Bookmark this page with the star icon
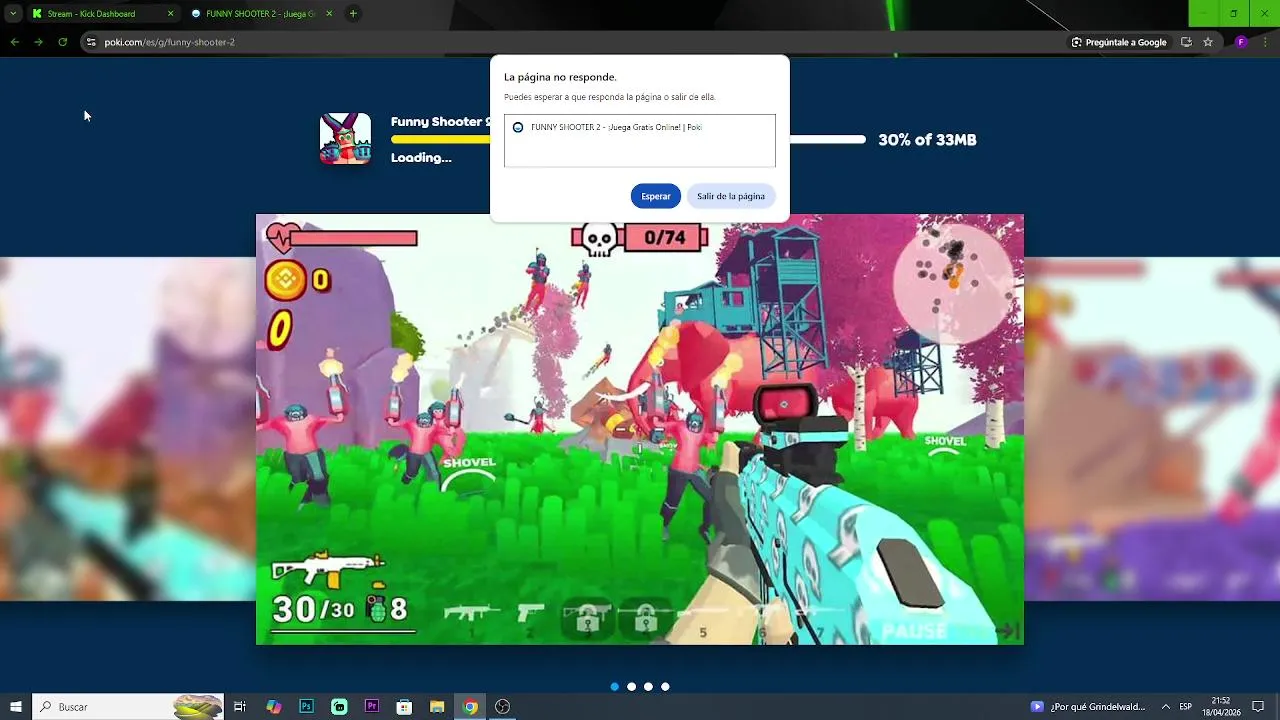Viewport: 1280px width, 720px height. point(1208,42)
